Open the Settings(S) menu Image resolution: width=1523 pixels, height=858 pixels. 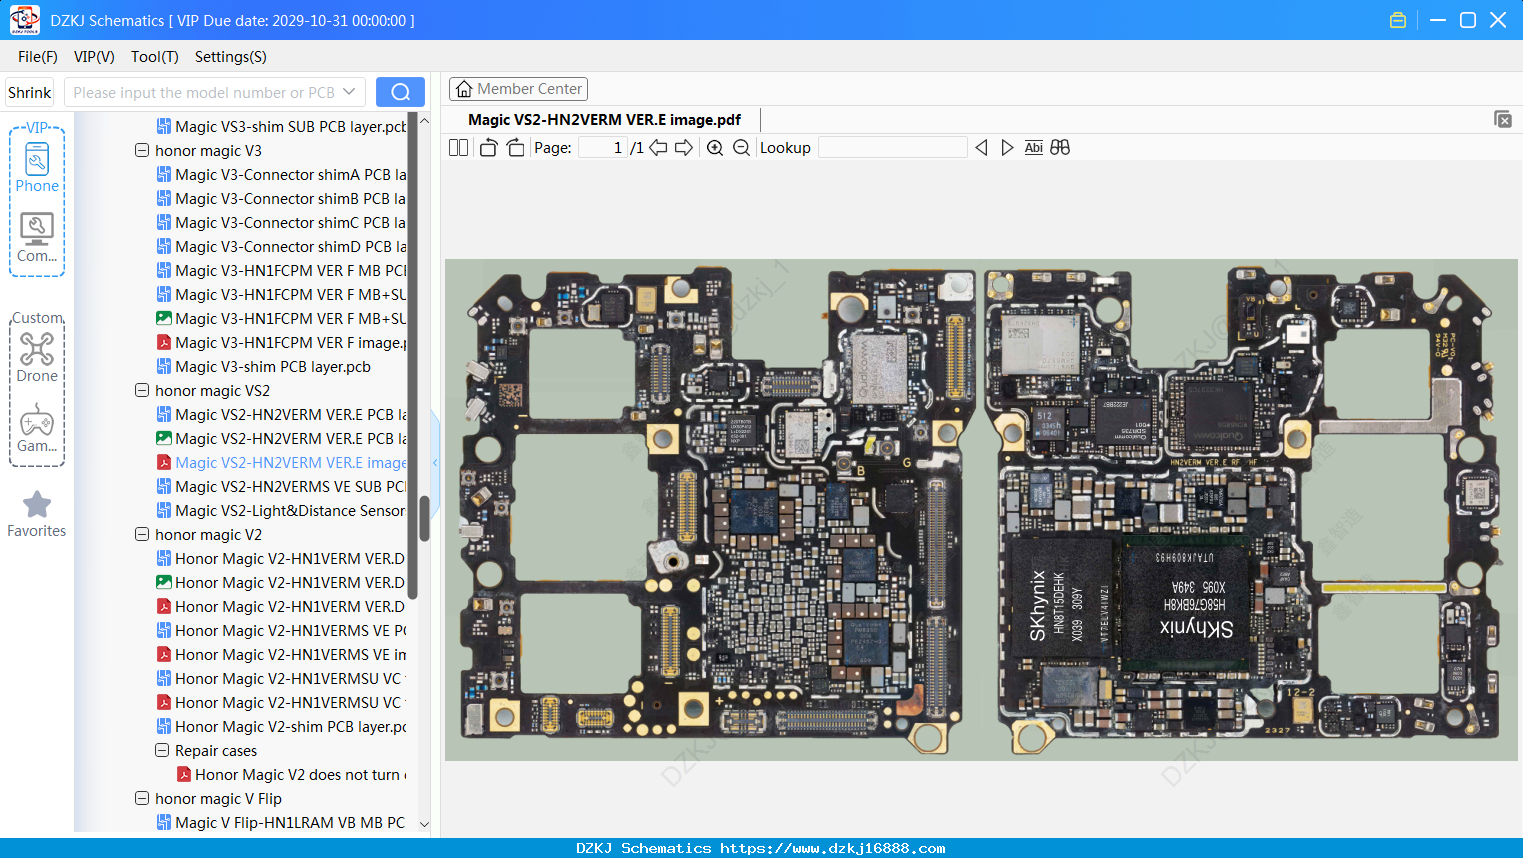(x=231, y=57)
